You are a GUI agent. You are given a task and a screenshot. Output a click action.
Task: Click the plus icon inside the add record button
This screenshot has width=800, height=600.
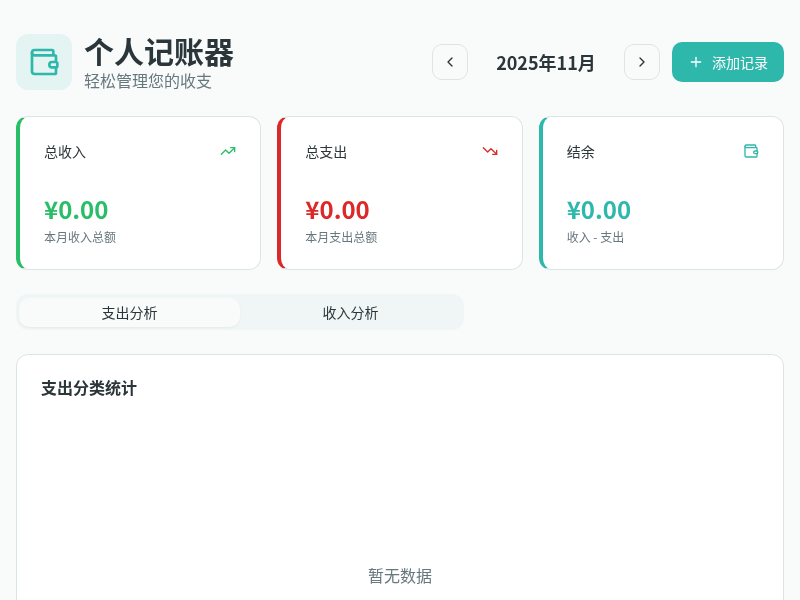tap(695, 61)
